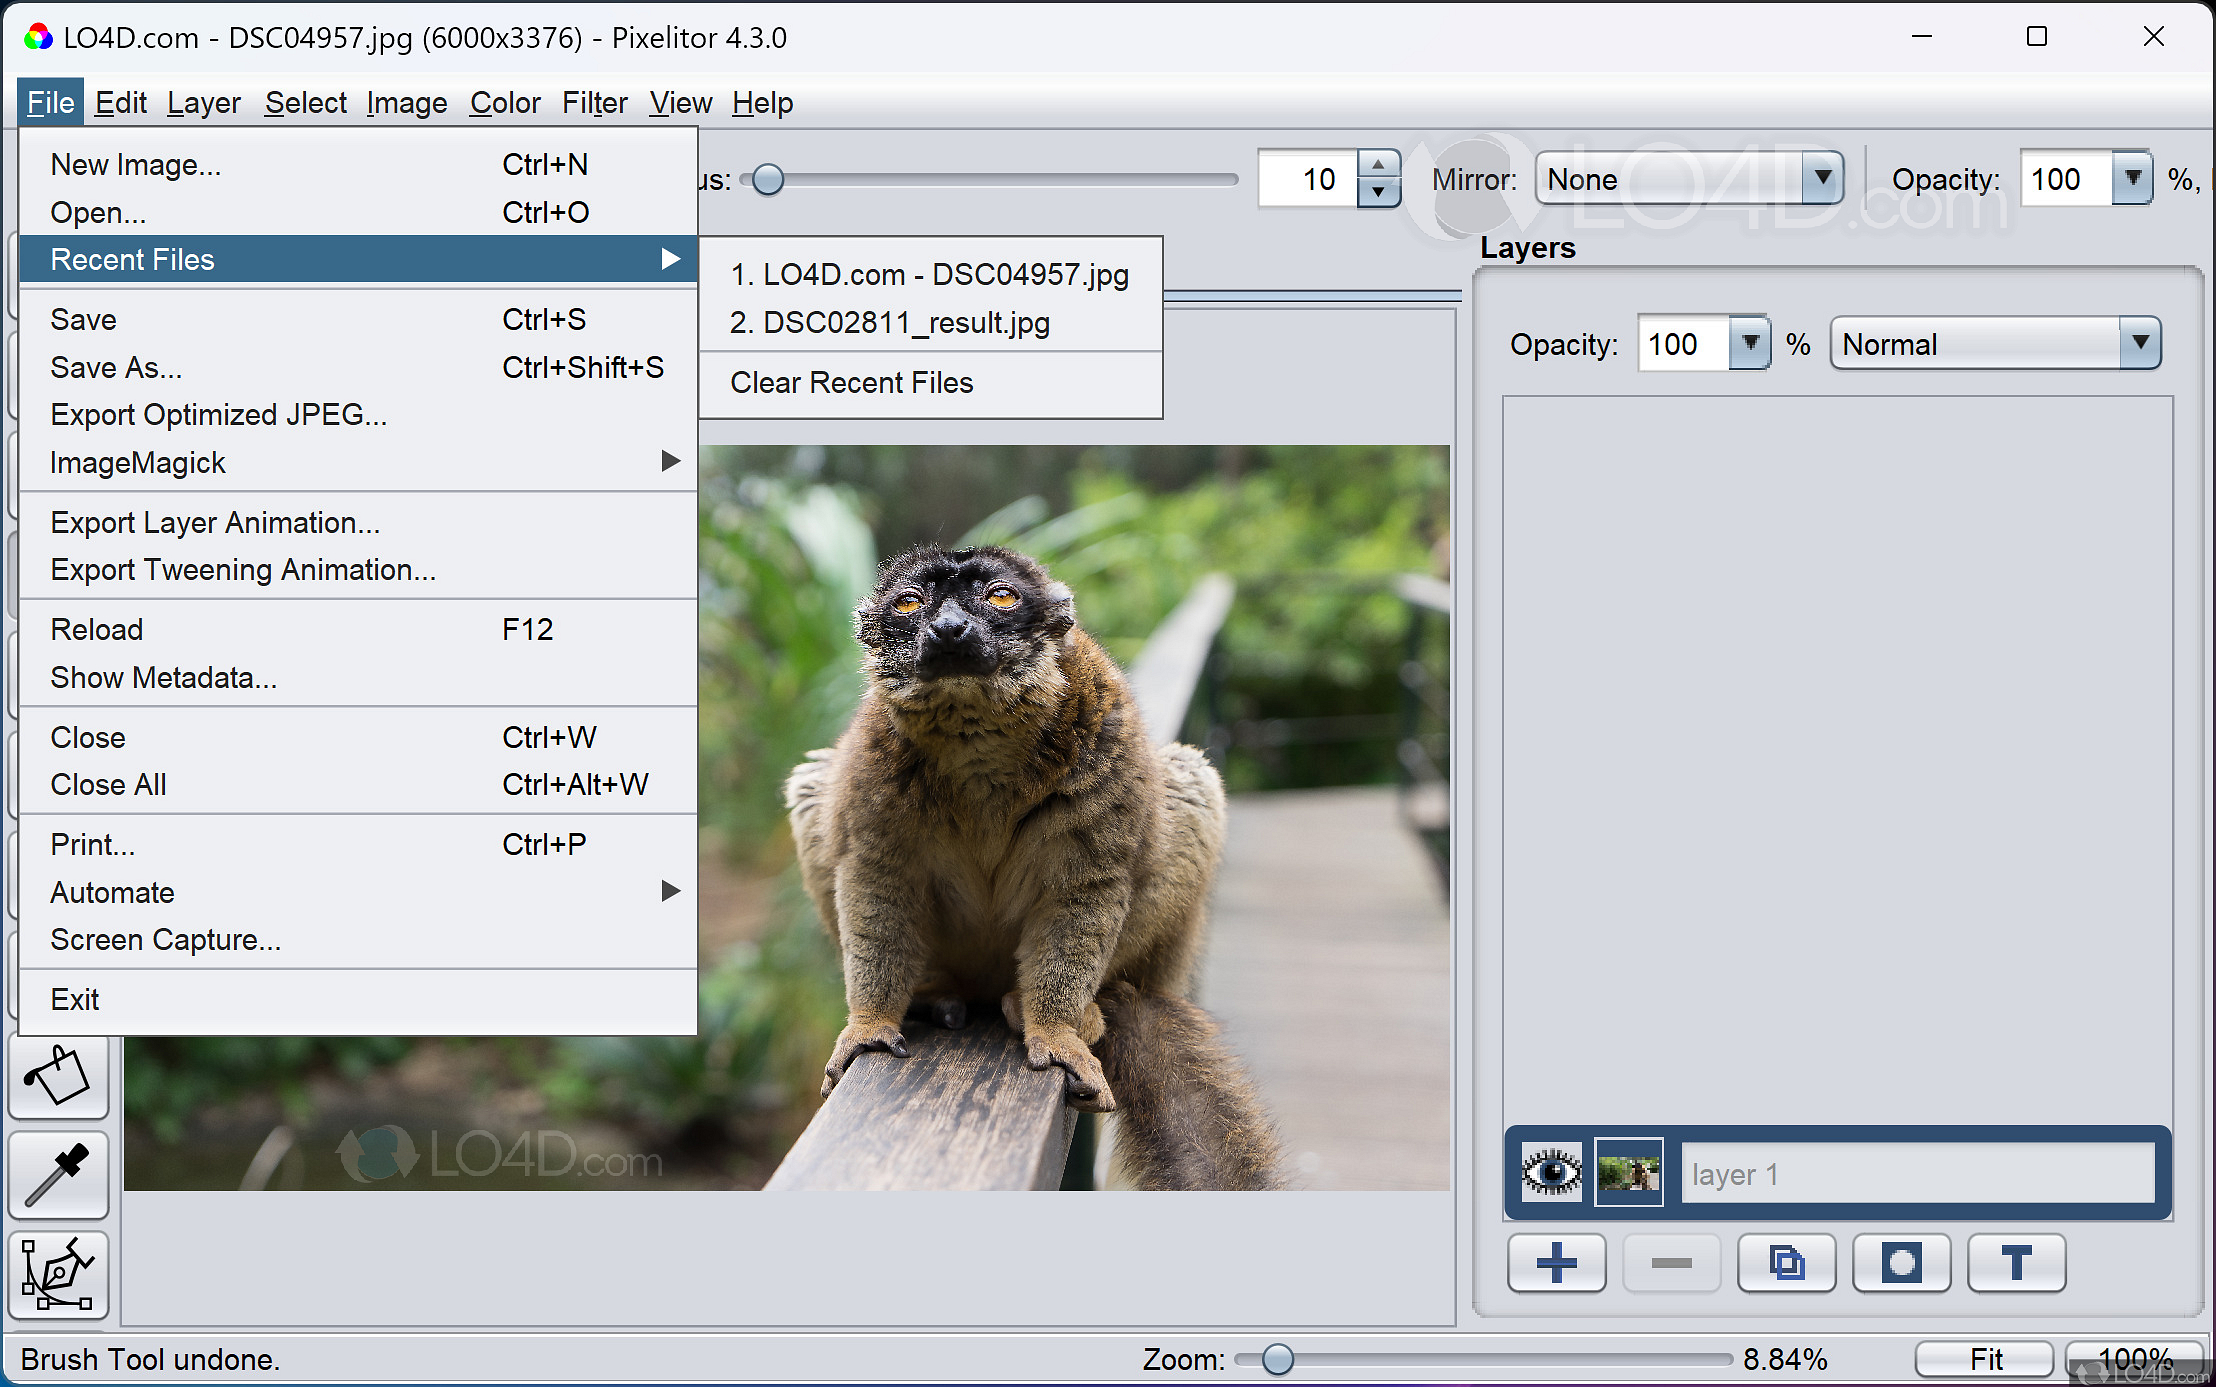The height and width of the screenshot is (1387, 2216).
Task: Choose Print... from File menu
Action: (x=358, y=844)
